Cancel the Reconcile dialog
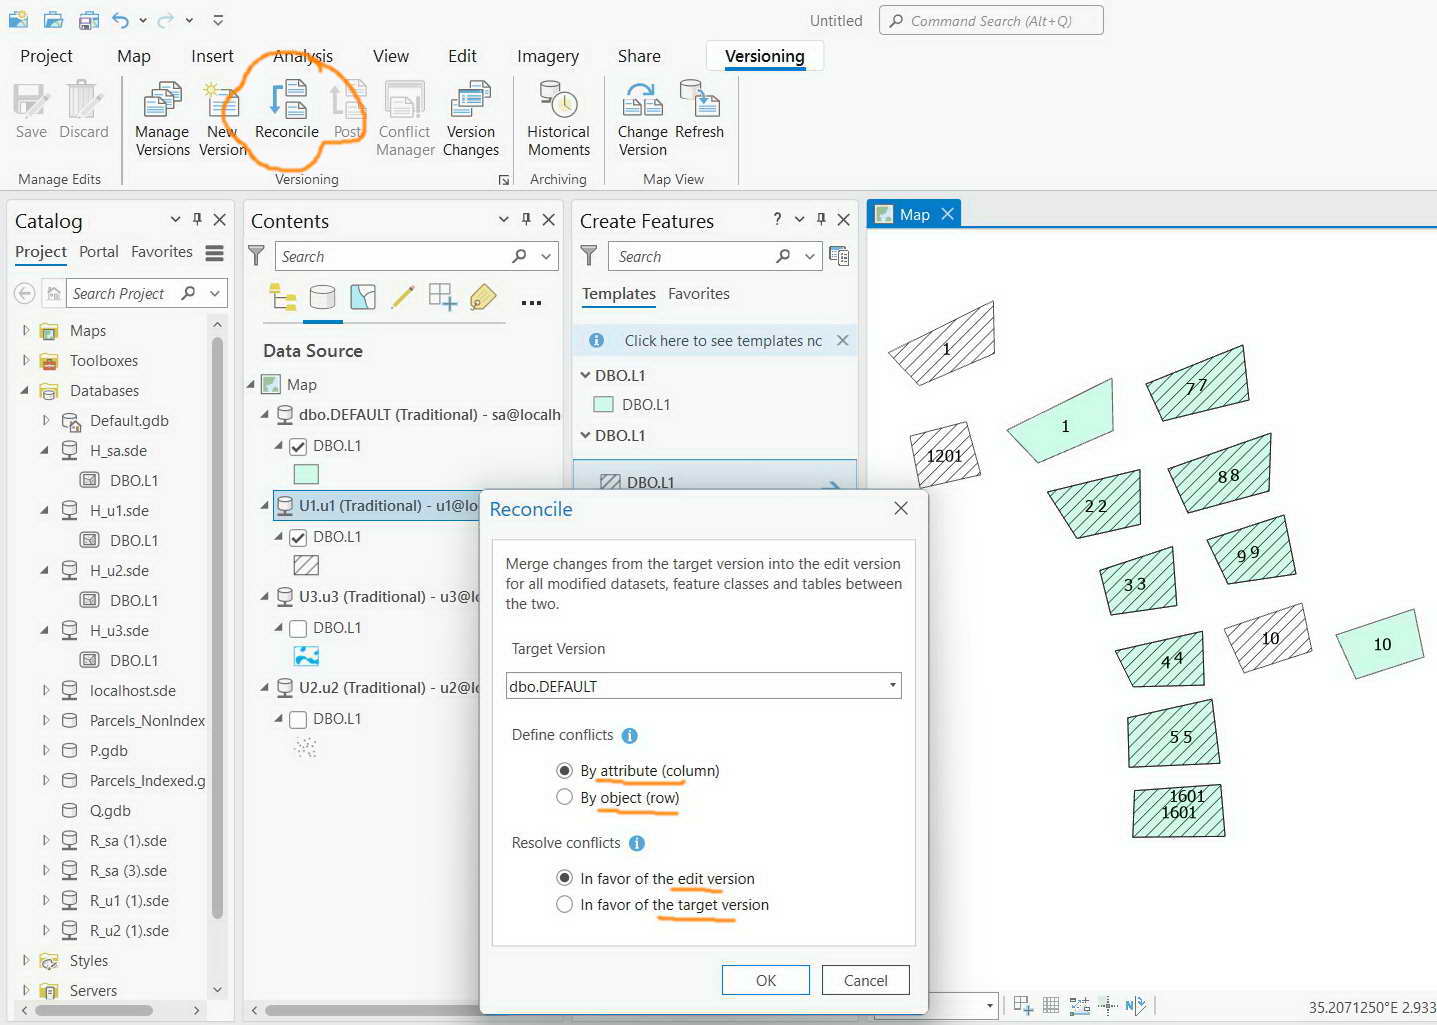Viewport: 1437px width, 1025px height. coord(866,980)
